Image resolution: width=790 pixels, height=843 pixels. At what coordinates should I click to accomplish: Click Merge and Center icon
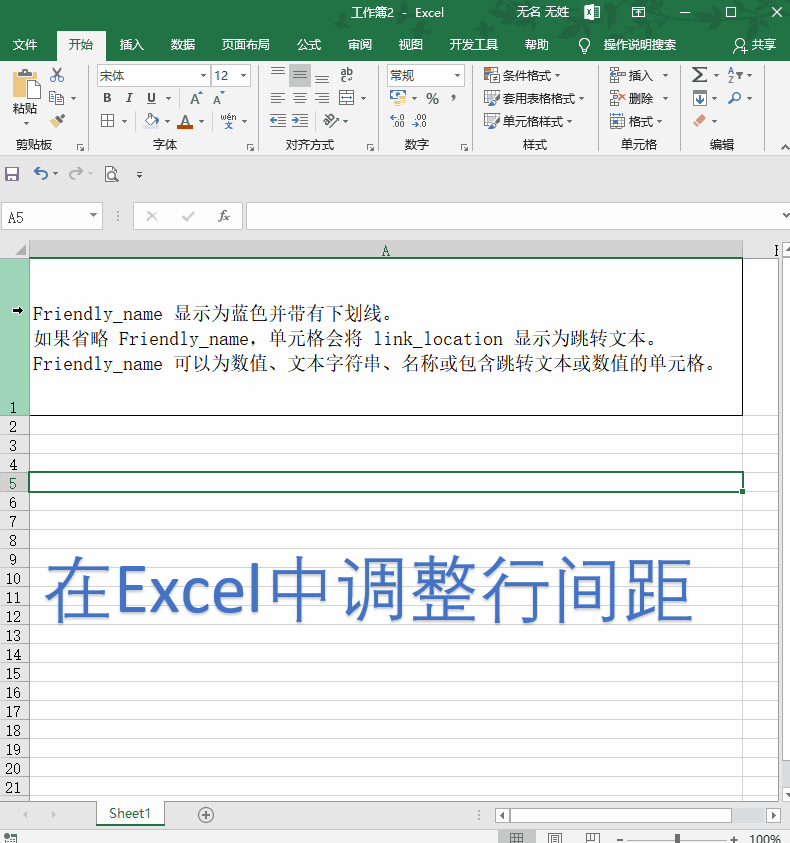click(x=346, y=98)
